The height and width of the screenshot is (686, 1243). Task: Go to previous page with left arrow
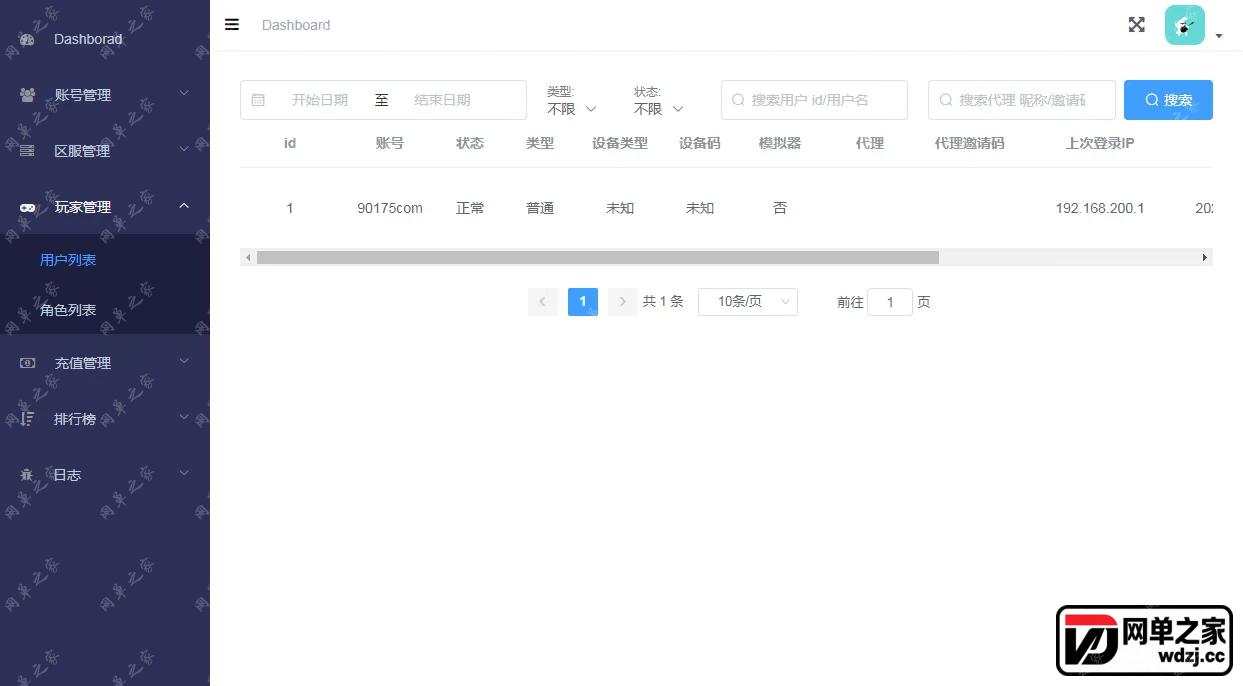click(543, 301)
